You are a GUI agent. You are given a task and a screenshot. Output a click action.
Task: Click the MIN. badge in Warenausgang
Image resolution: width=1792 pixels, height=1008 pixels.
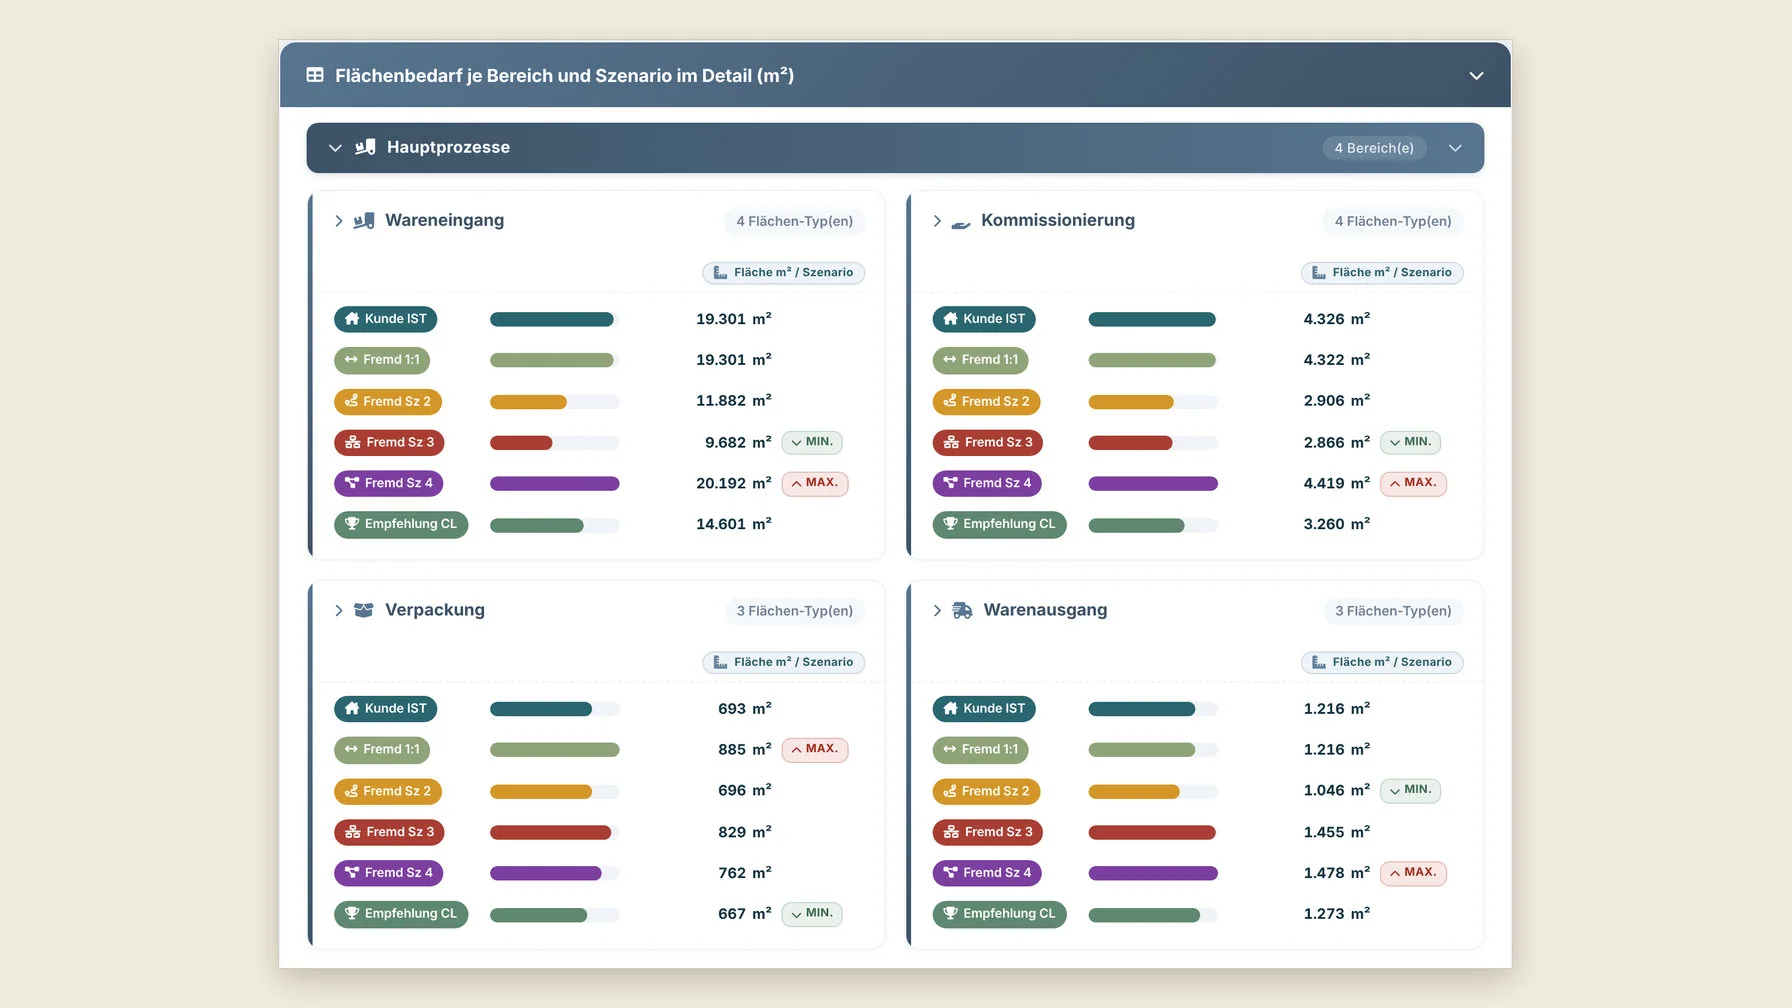pyautogui.click(x=1410, y=790)
